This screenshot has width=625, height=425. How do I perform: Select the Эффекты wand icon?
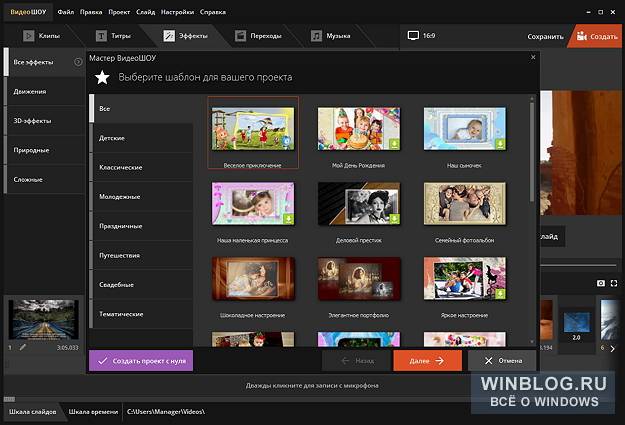pyautogui.click(x=169, y=36)
